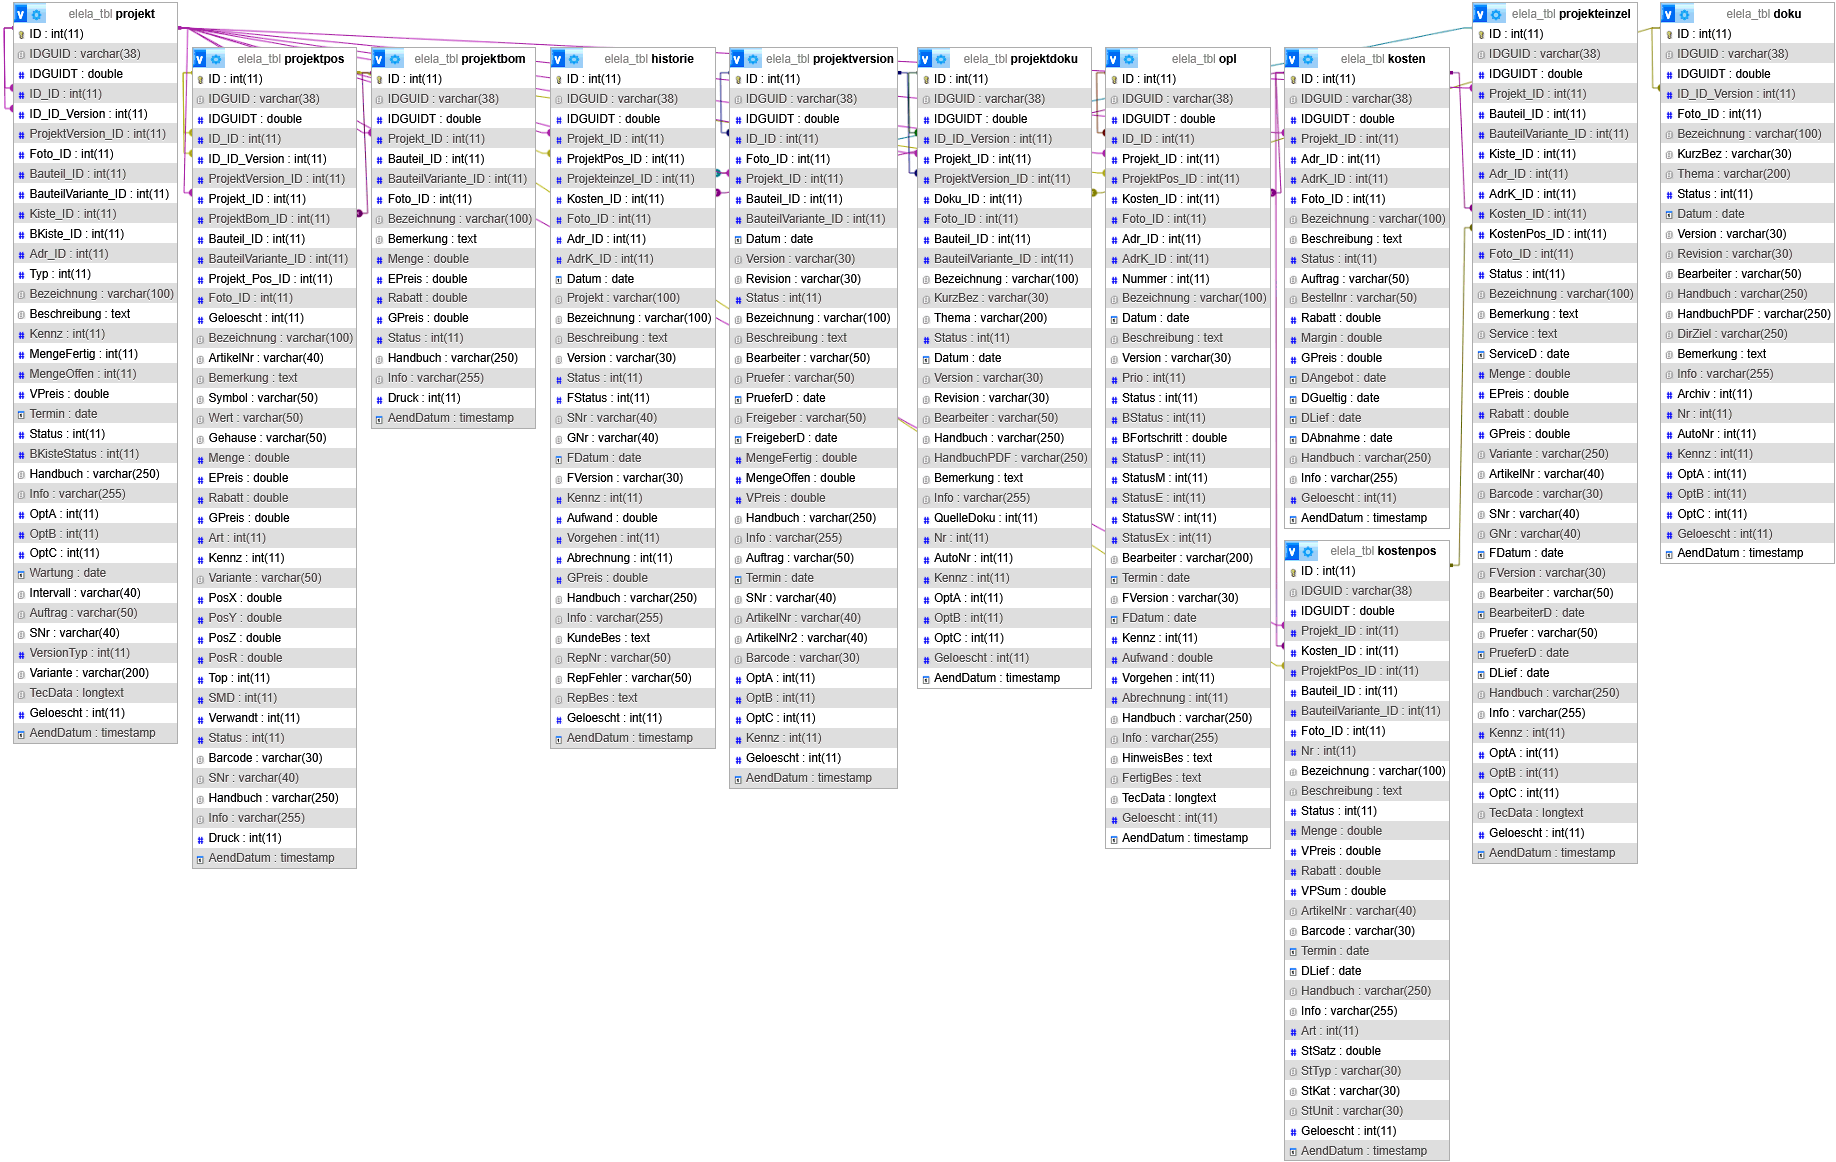This screenshot has height=1162, width=1836.
Task: Click gear icon on projektbom table
Action: [x=396, y=59]
